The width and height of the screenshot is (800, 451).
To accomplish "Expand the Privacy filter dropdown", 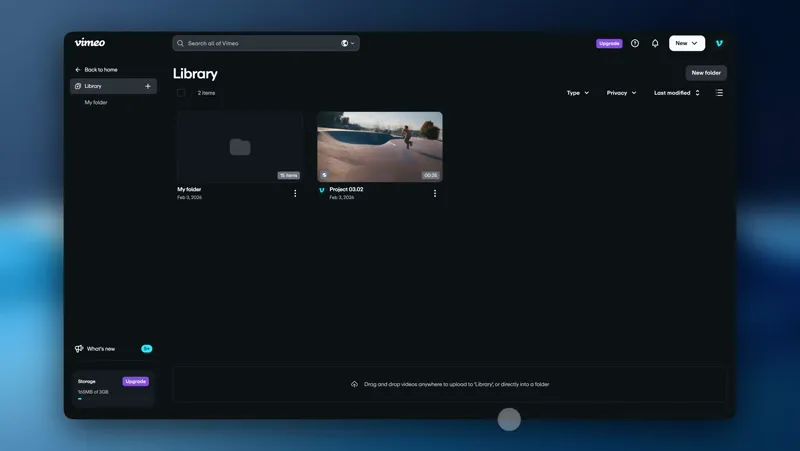I will (x=621, y=93).
